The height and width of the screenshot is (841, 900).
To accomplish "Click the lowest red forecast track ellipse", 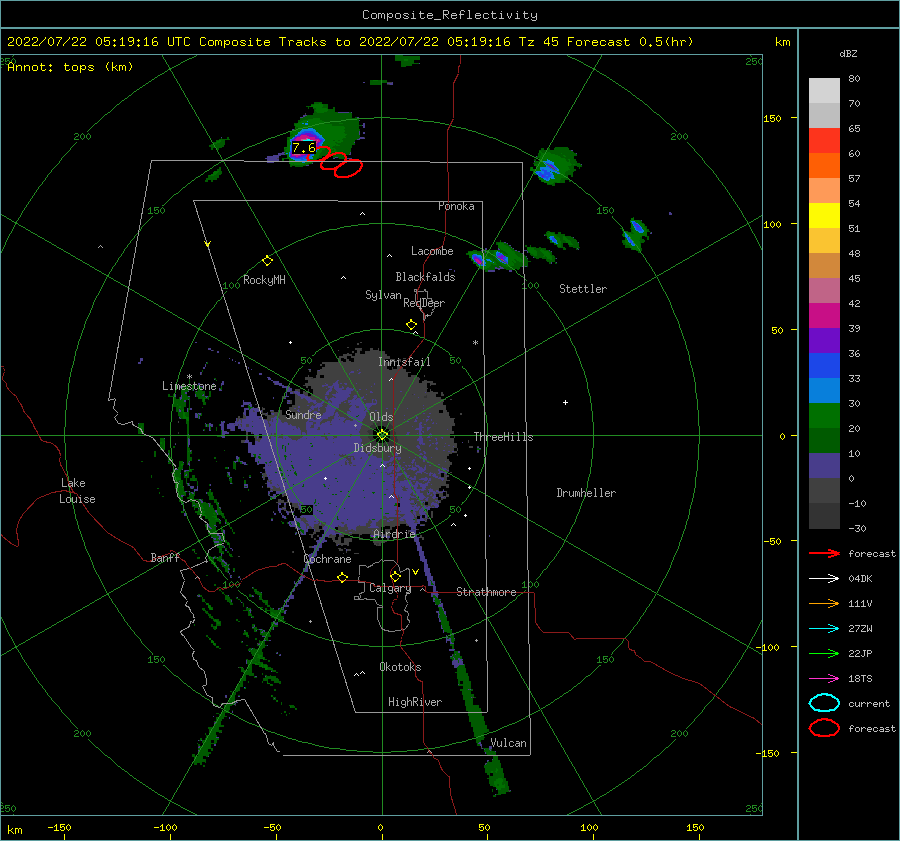I will (x=348, y=168).
